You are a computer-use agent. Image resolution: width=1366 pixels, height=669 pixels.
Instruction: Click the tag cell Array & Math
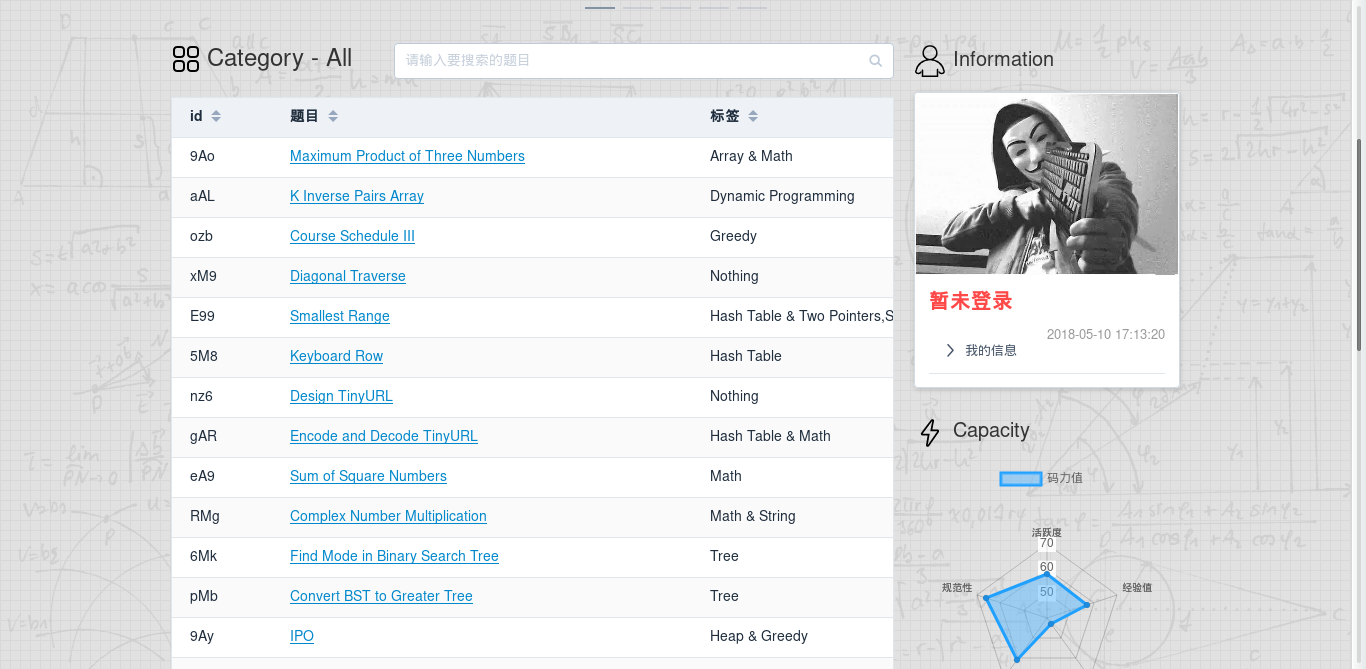[x=751, y=156]
